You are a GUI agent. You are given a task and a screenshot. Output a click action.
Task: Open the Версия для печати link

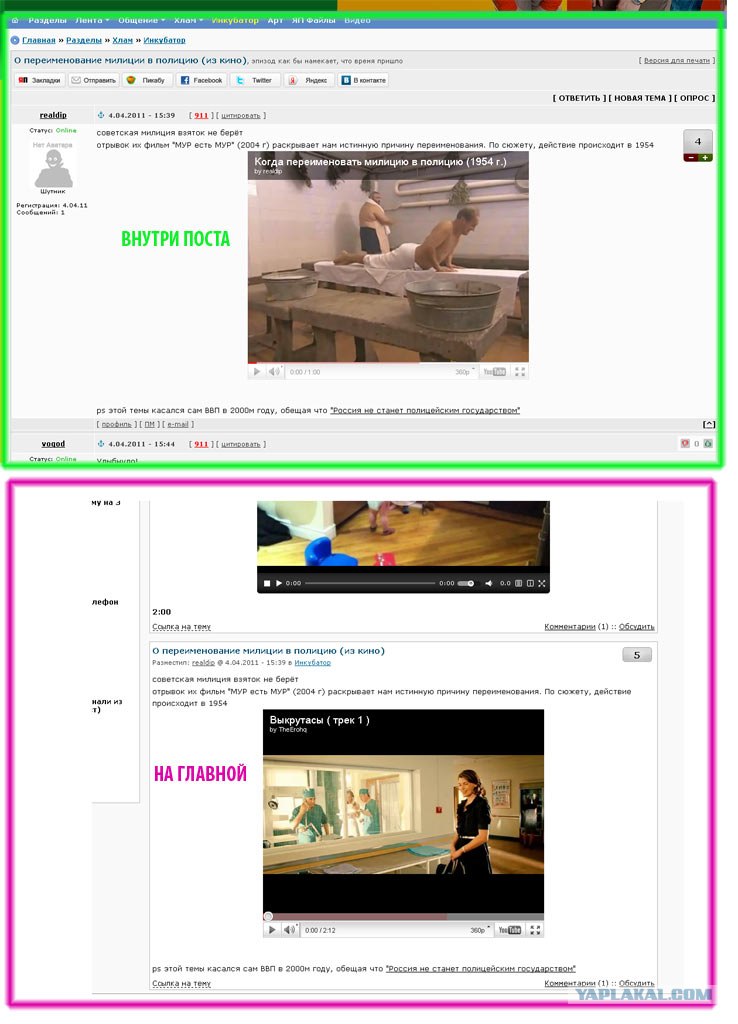point(677,61)
